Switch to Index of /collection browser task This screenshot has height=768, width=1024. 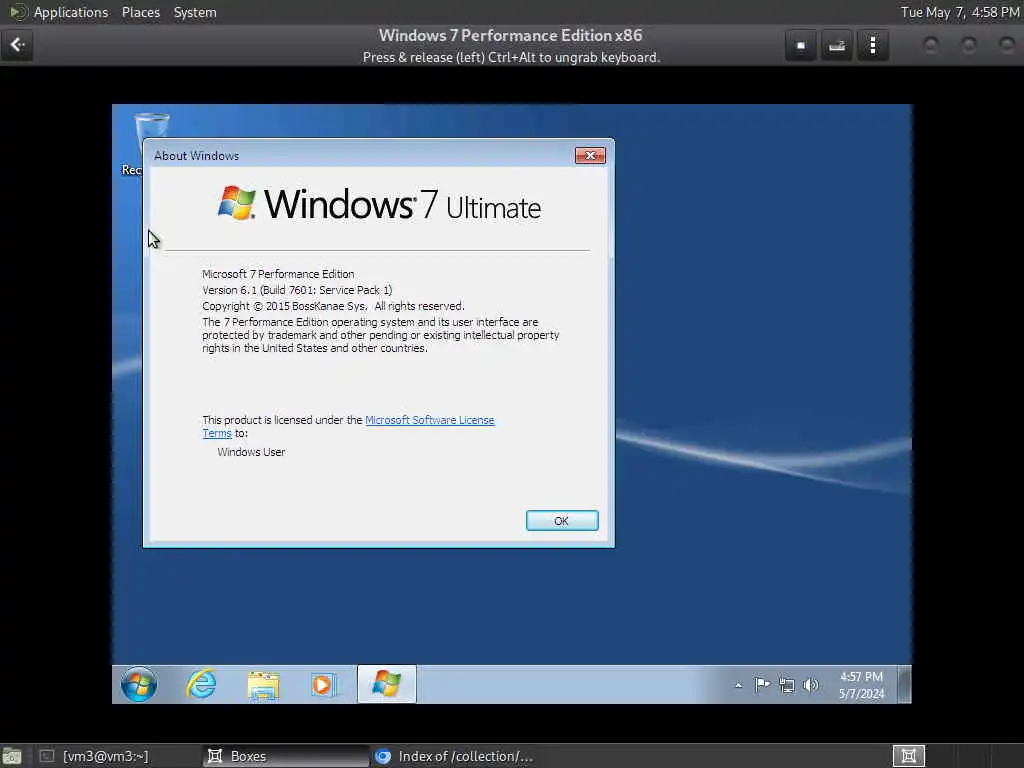(x=454, y=756)
